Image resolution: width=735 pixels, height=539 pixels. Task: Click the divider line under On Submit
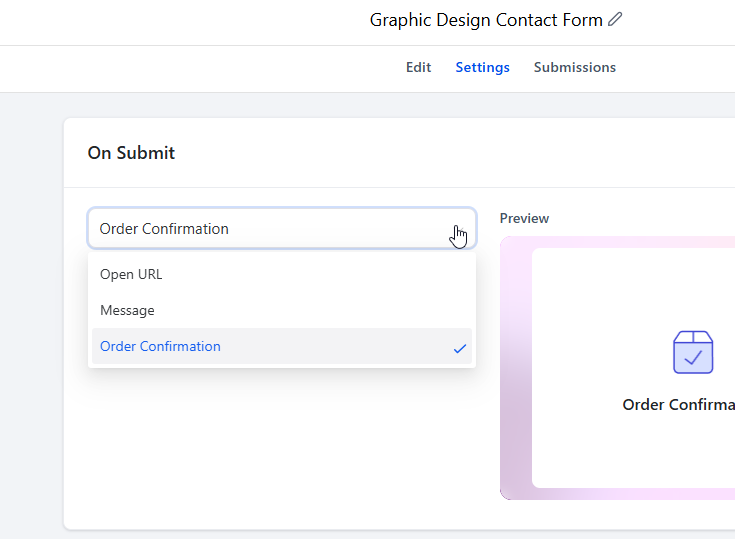coord(399,187)
